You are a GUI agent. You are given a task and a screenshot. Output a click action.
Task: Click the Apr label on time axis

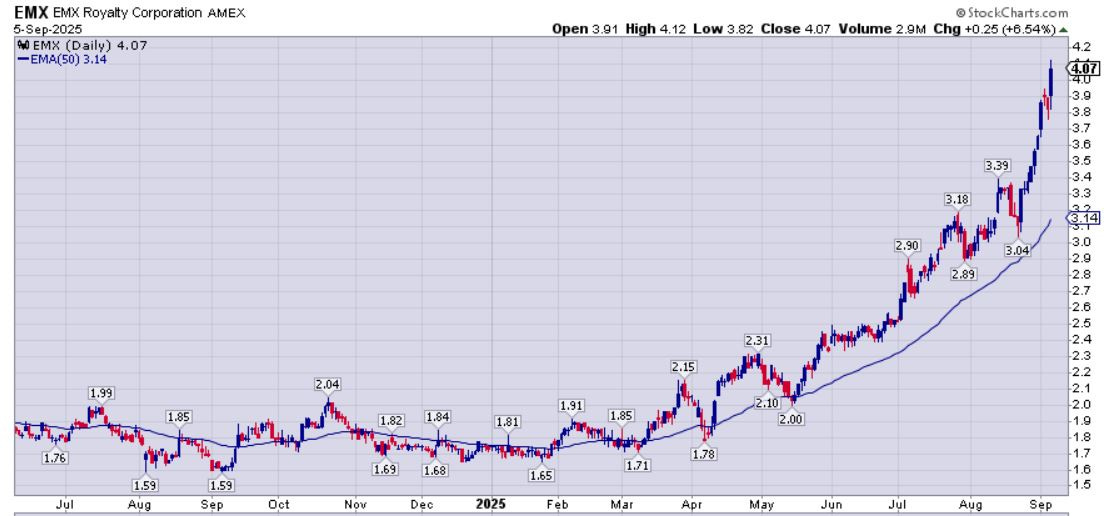tap(692, 505)
